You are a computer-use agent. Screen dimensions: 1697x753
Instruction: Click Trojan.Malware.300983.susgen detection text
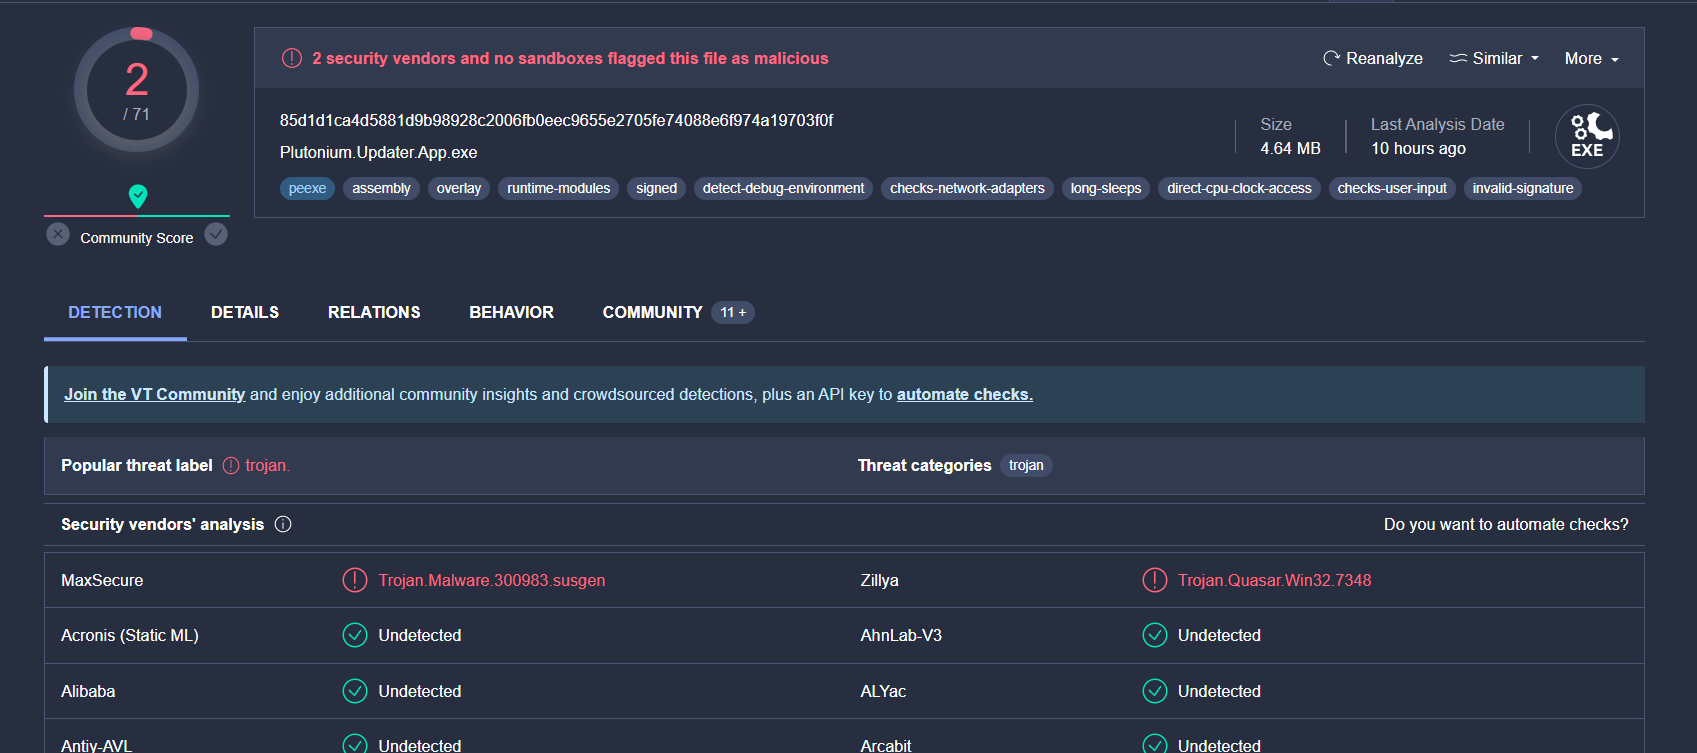click(x=492, y=580)
